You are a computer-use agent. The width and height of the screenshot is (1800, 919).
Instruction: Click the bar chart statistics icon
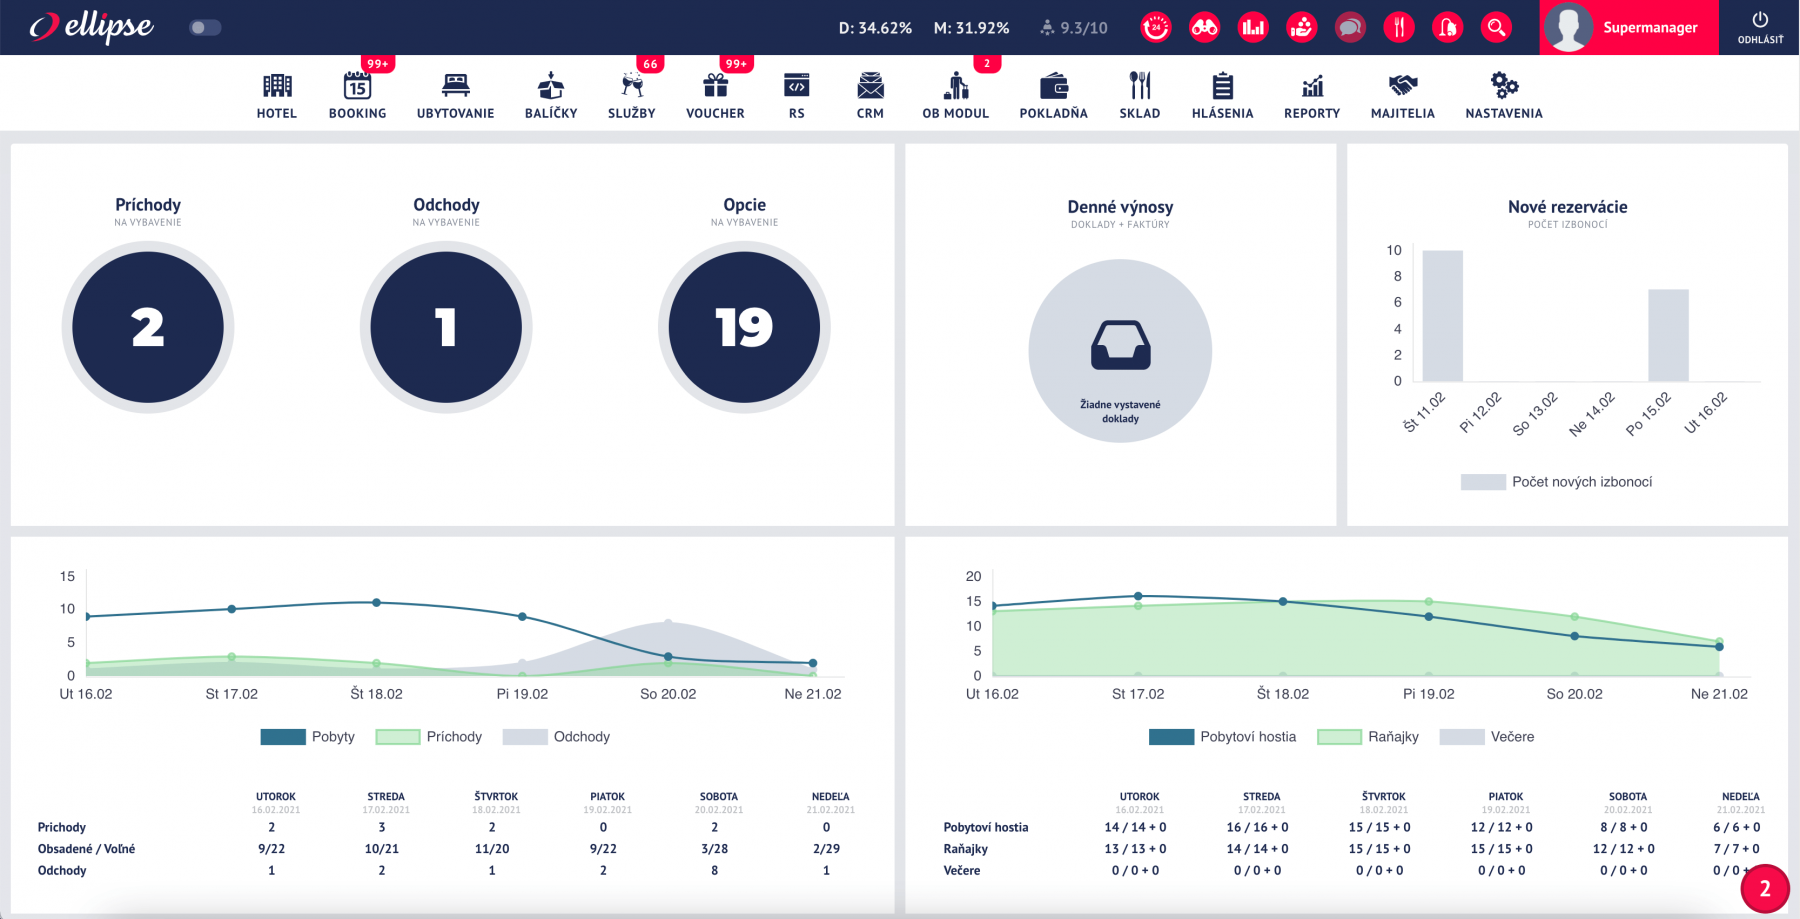click(1253, 27)
